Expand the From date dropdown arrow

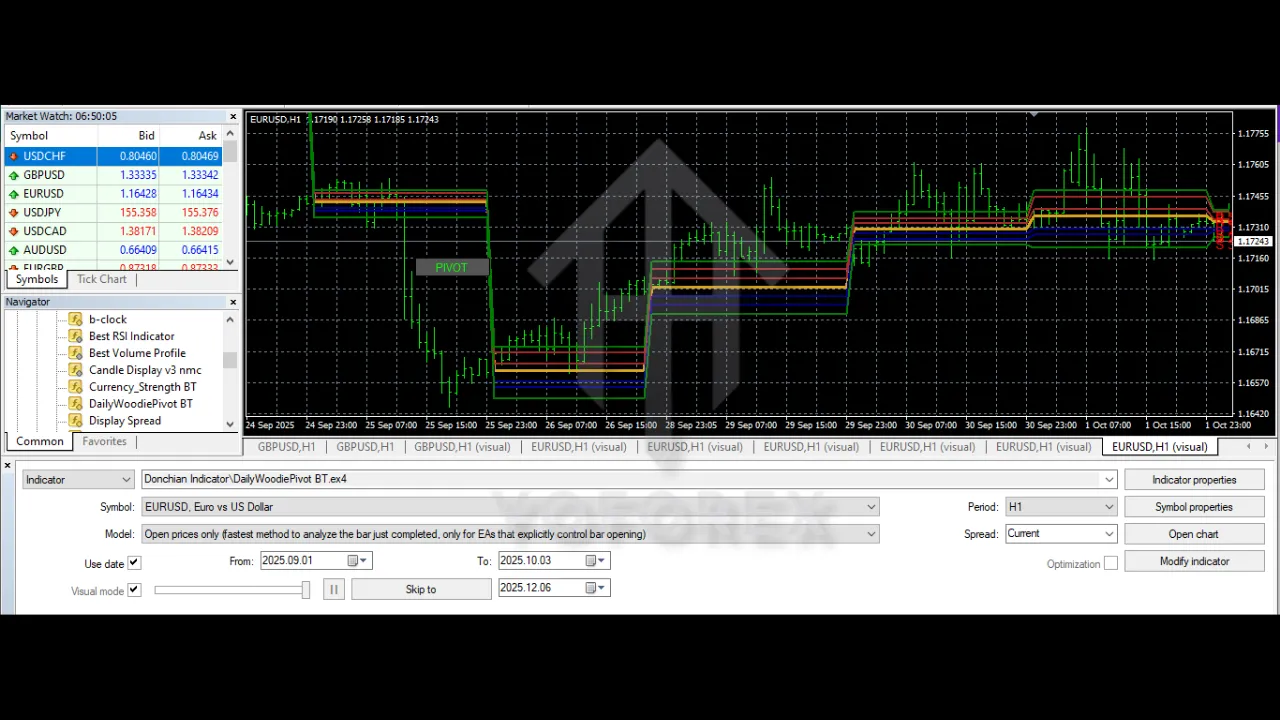364,561
